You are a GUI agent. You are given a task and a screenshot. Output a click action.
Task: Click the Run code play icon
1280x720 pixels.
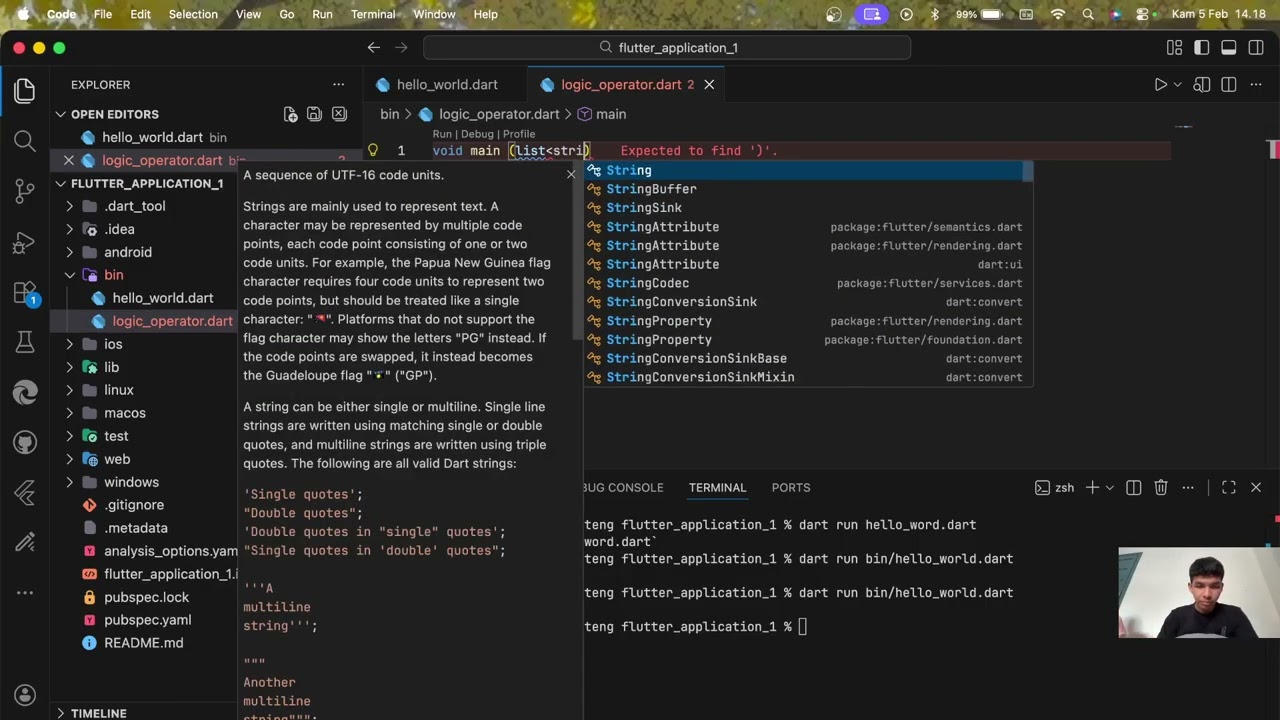[1161, 85]
